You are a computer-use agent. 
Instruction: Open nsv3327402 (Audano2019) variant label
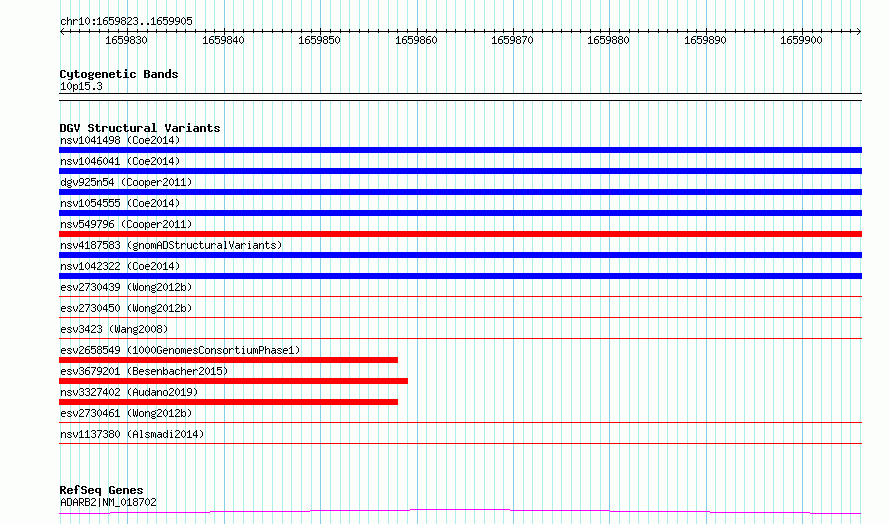click(129, 392)
